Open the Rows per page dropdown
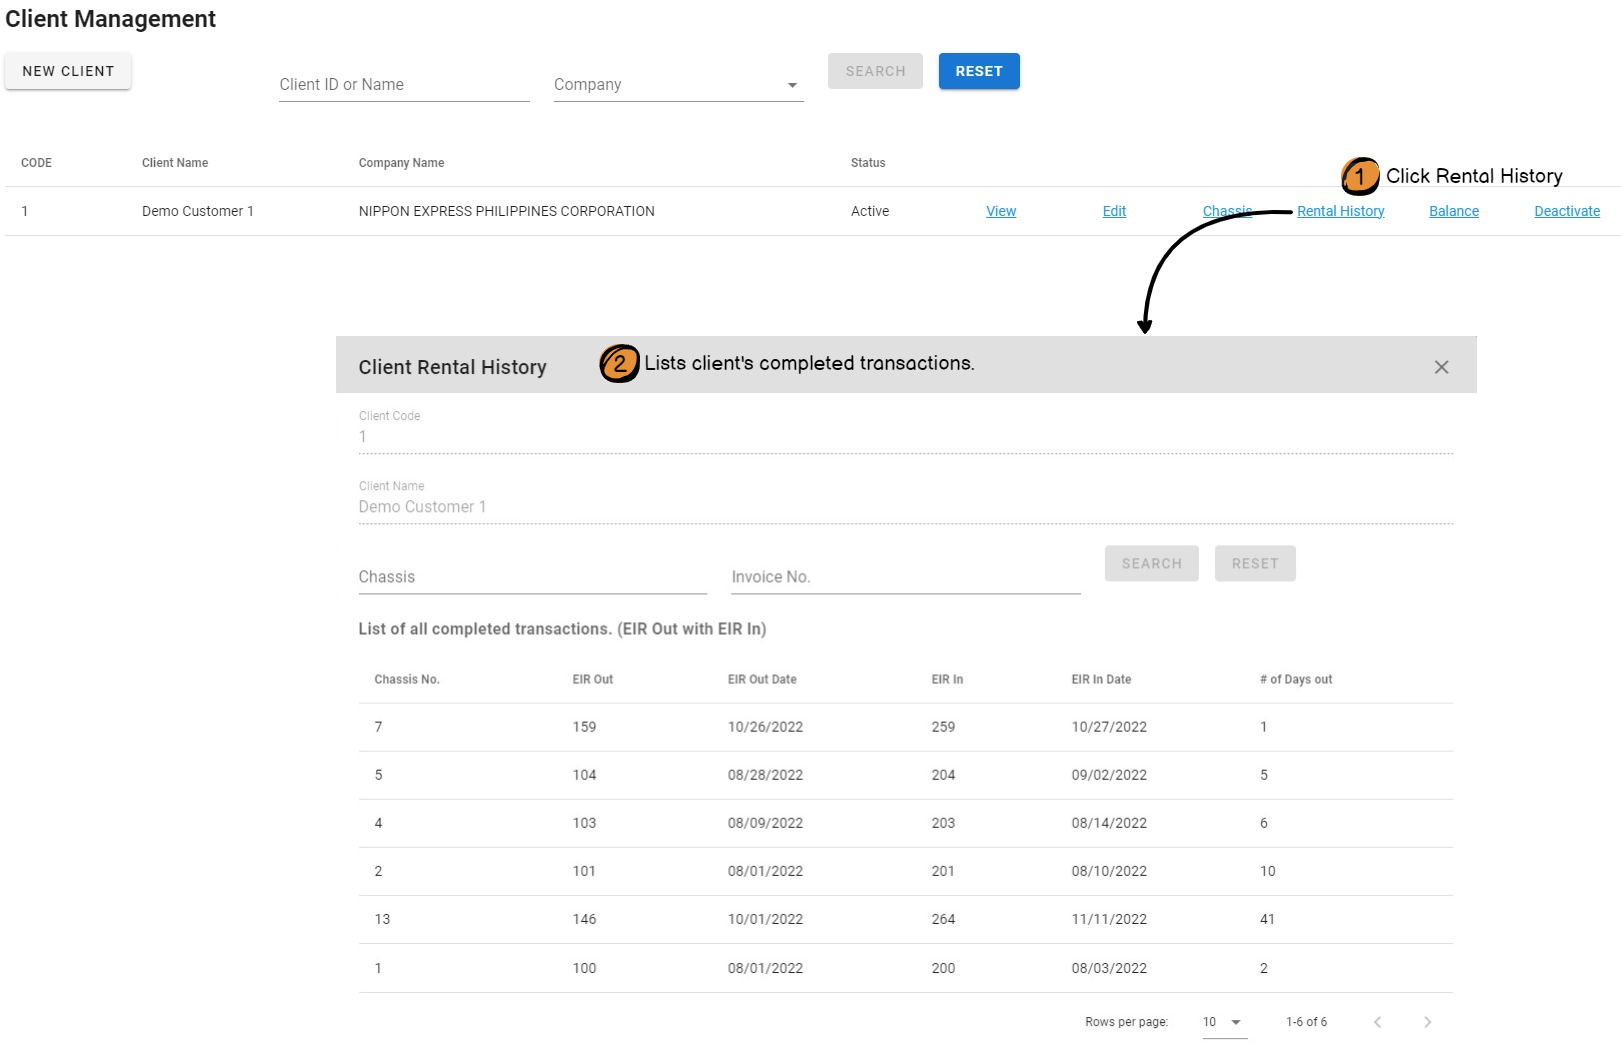This screenshot has height=1052, width=1621. (1223, 1022)
